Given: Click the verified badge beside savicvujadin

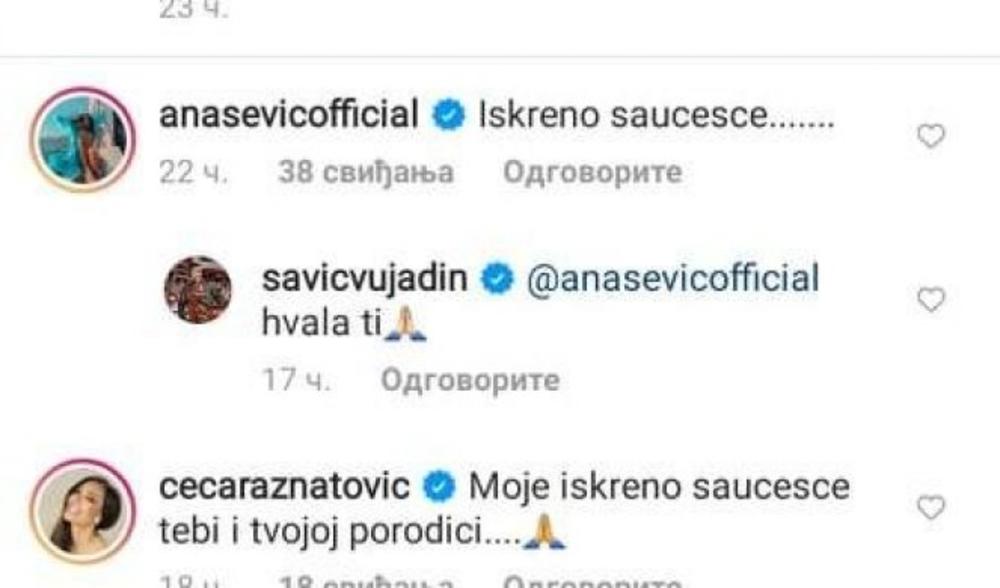Looking at the screenshot, I should (496, 279).
